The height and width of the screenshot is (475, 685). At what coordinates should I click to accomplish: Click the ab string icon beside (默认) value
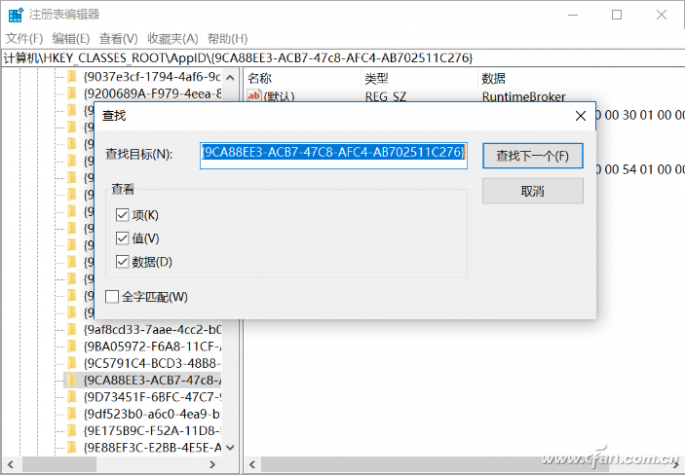254,97
